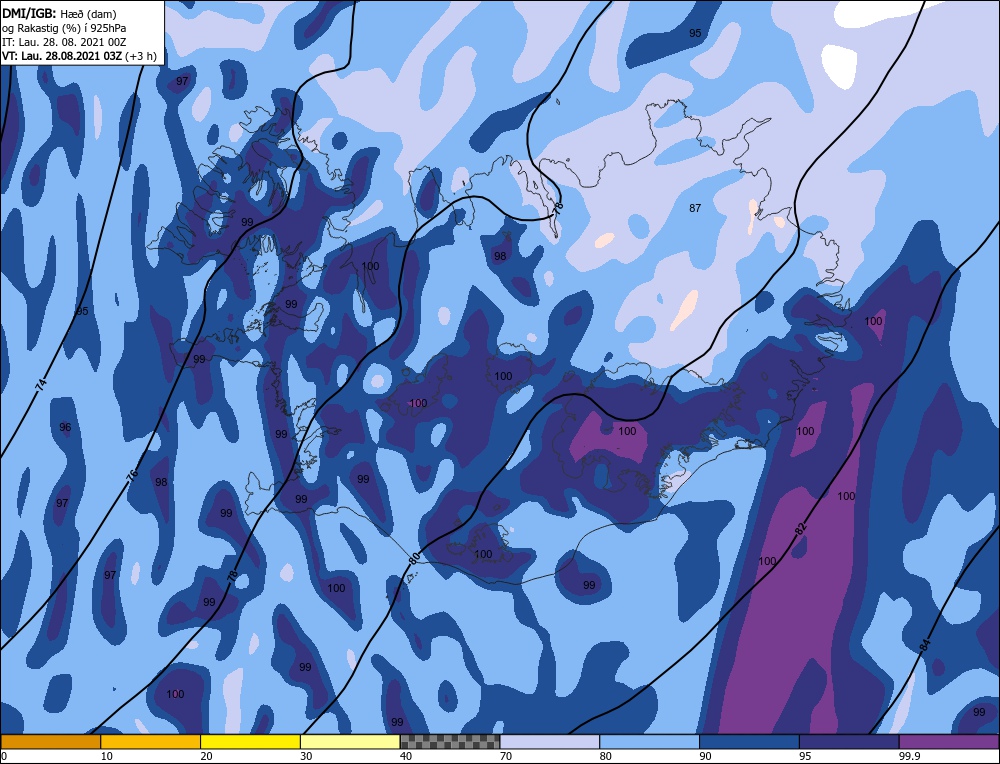Click the '30' legend tick label
This screenshot has height=764, width=1000.
pos(306,756)
